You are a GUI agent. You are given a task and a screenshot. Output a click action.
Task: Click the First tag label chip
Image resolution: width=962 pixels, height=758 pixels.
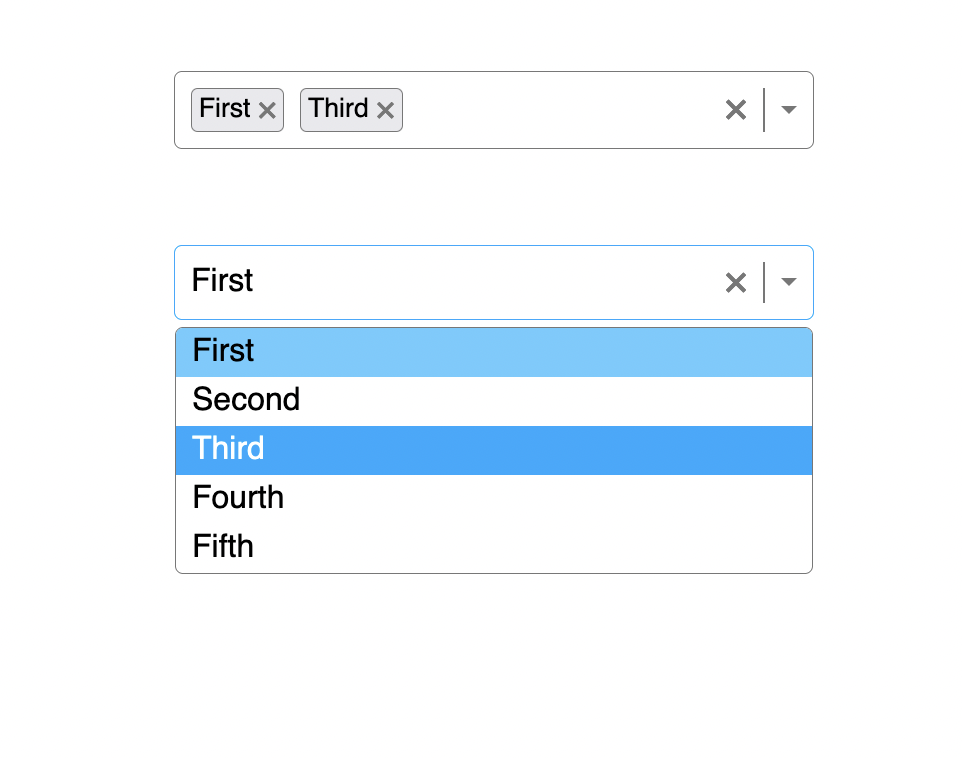click(225, 109)
